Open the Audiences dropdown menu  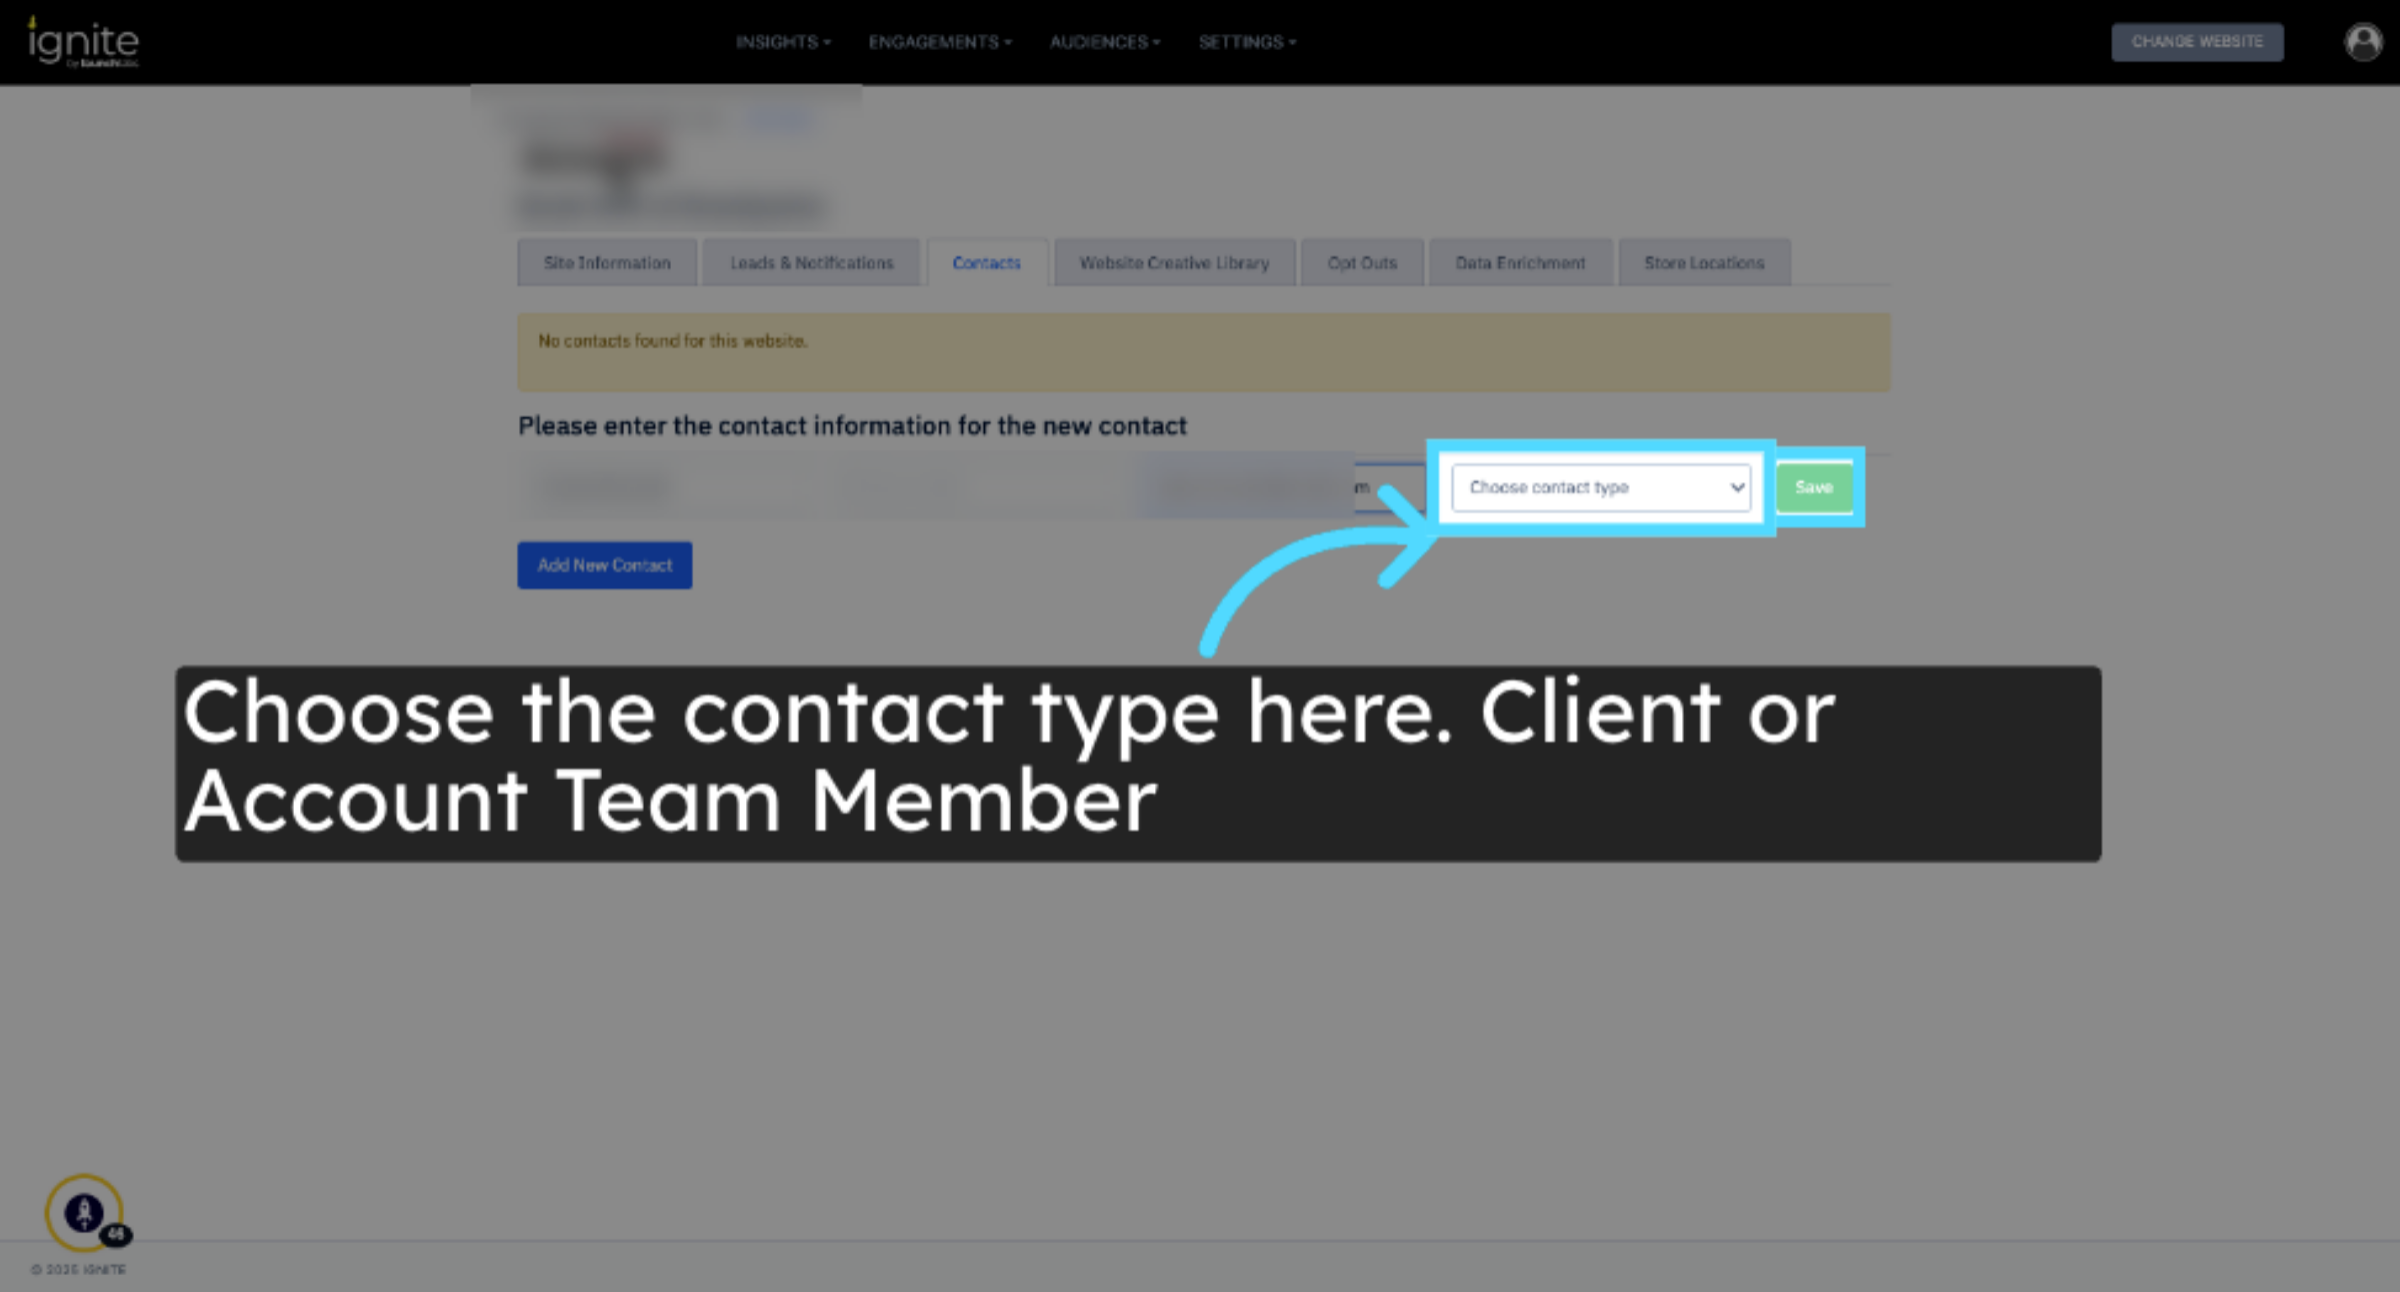click(x=1105, y=42)
